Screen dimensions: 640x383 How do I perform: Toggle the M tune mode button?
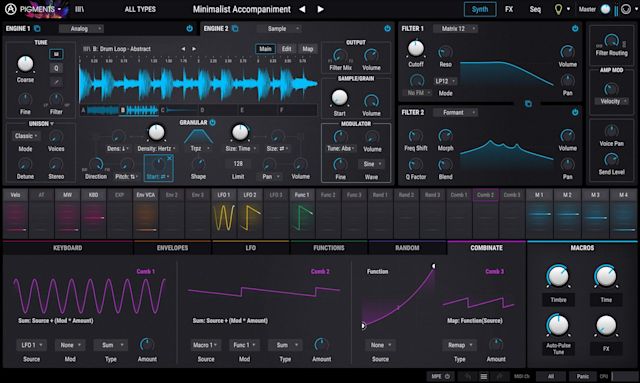pyautogui.click(x=56, y=54)
